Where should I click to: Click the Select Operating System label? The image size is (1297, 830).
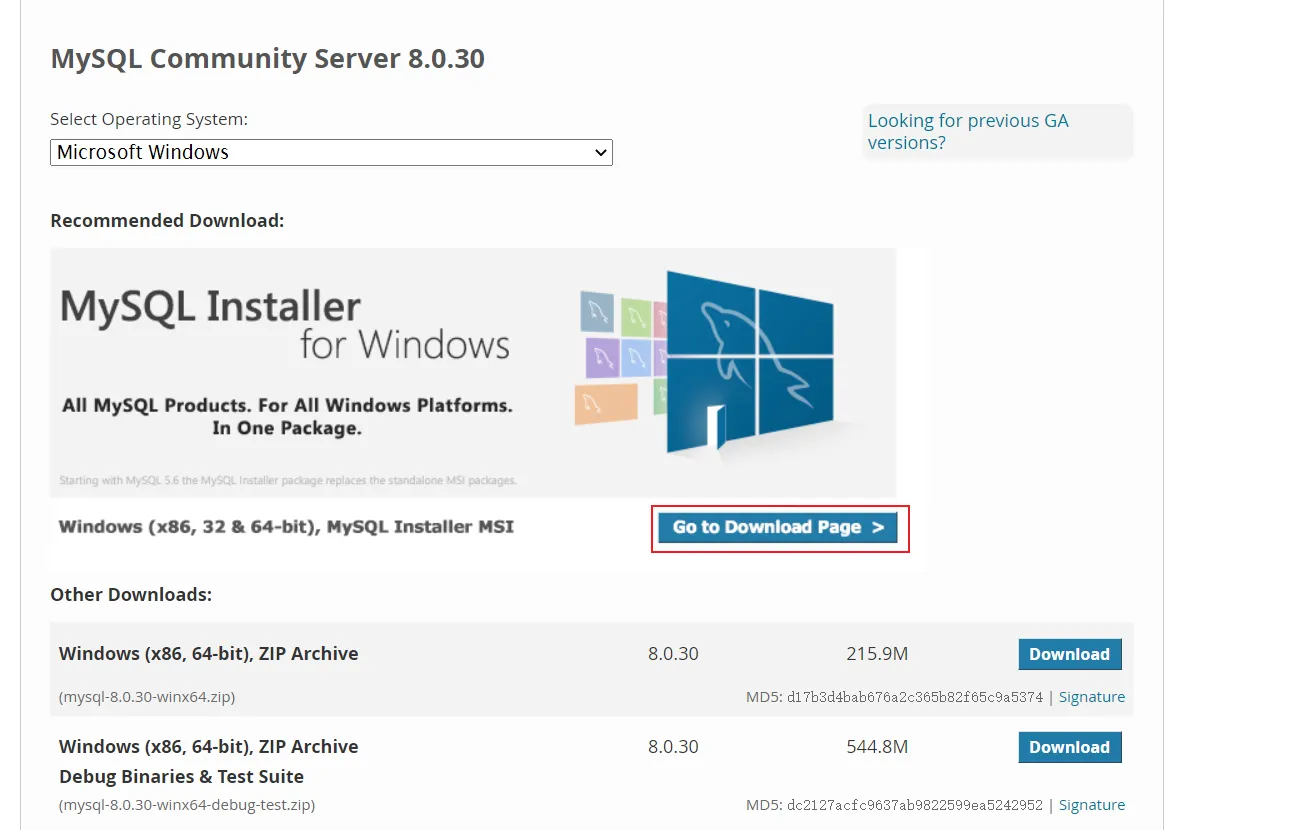pos(149,119)
